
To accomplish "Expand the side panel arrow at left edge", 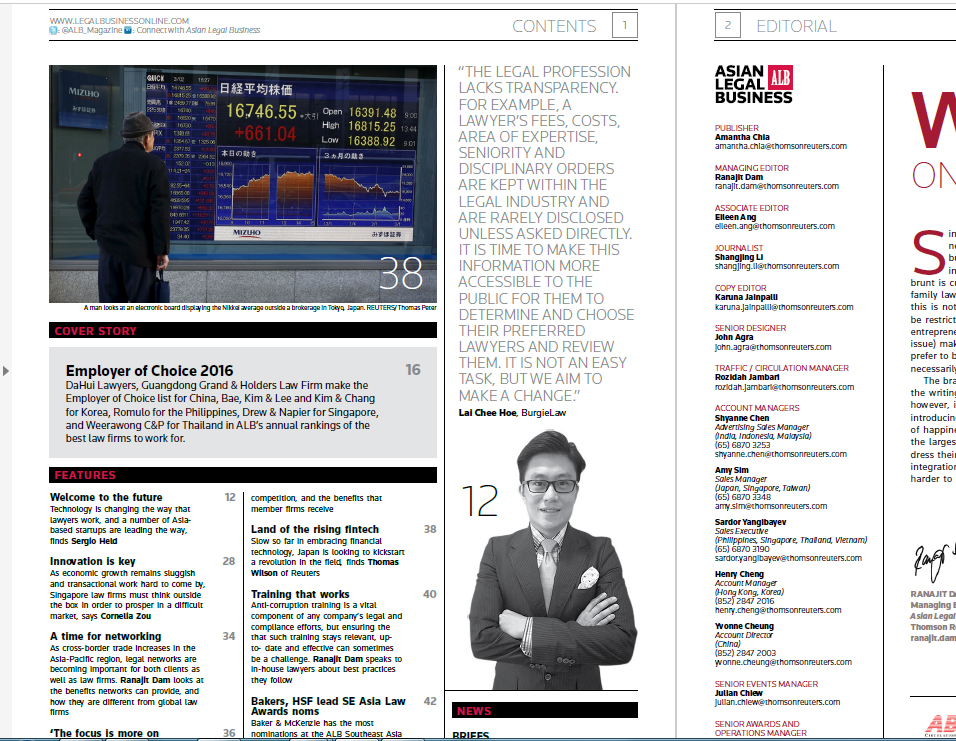I will click(5, 371).
